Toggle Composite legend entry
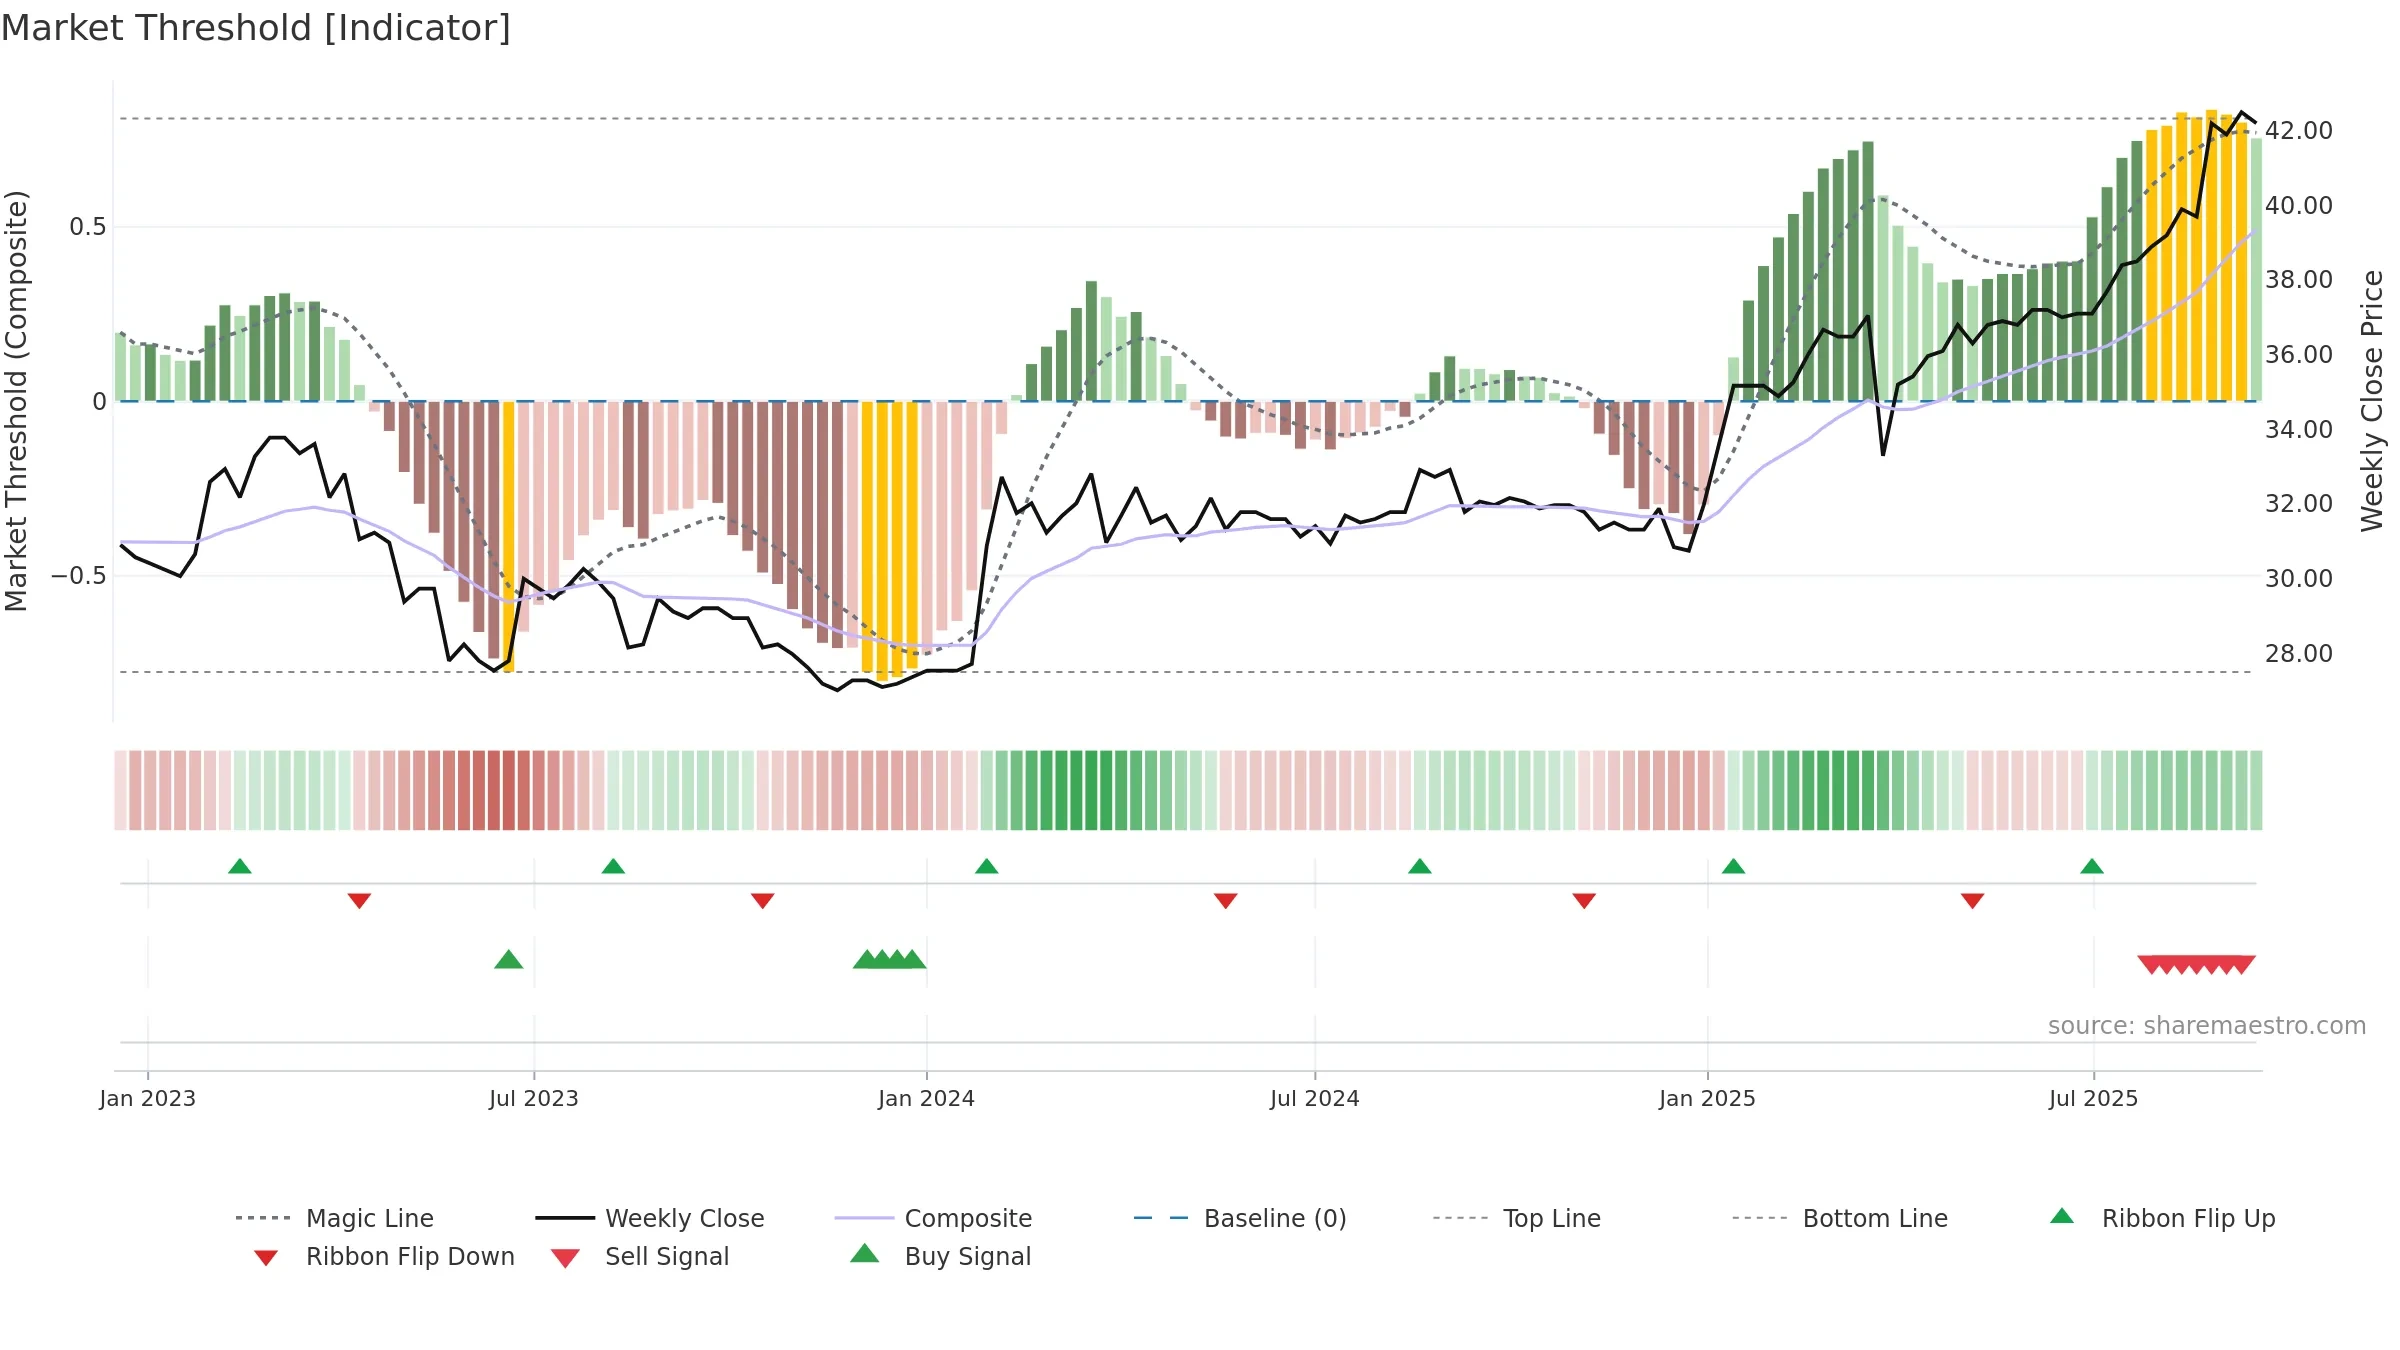 [x=933, y=1218]
